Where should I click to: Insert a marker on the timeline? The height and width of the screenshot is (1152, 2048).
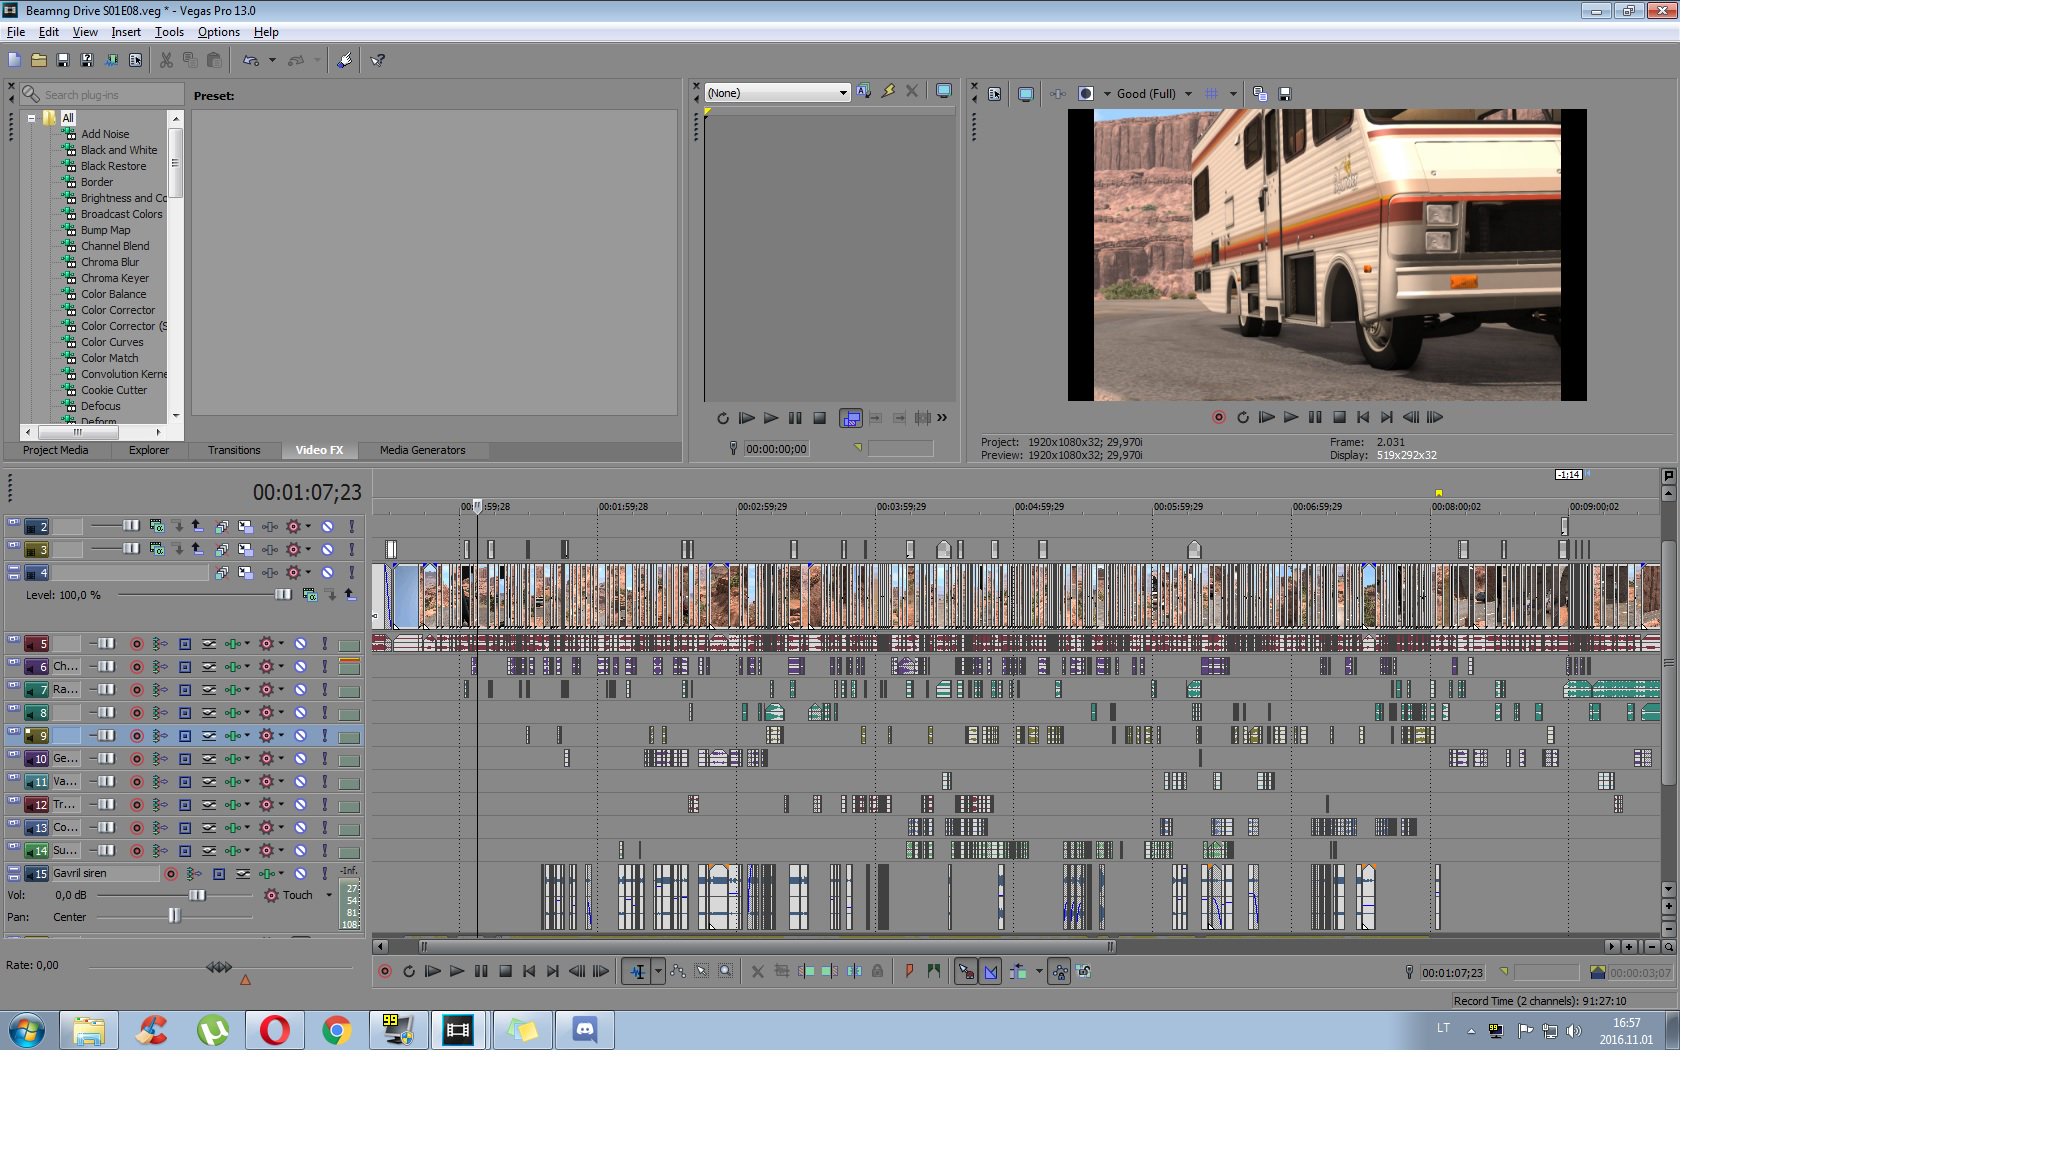909,971
